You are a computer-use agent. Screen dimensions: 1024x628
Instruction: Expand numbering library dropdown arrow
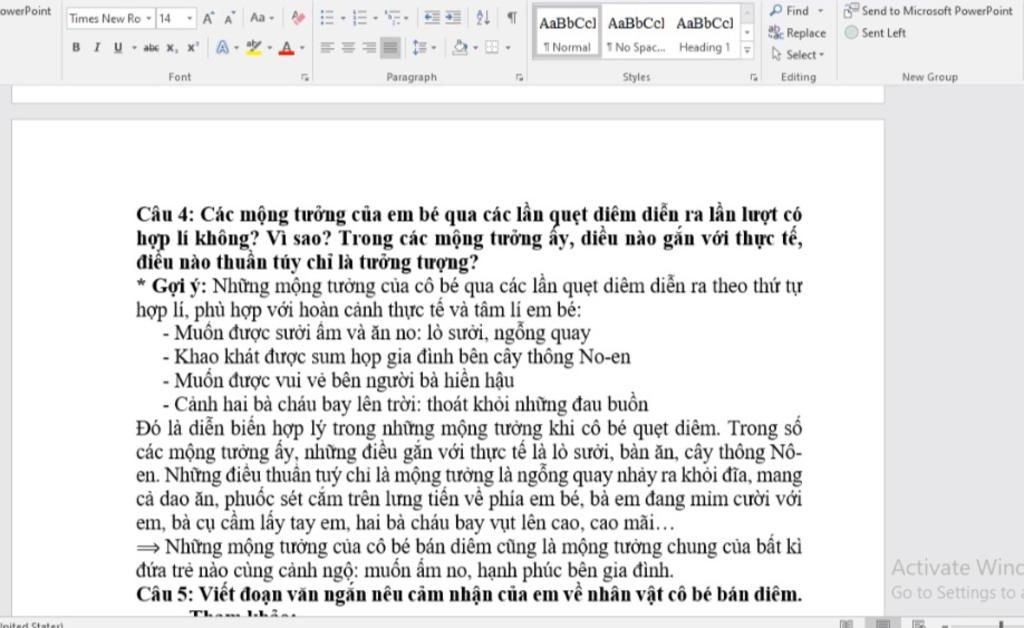click(375, 18)
